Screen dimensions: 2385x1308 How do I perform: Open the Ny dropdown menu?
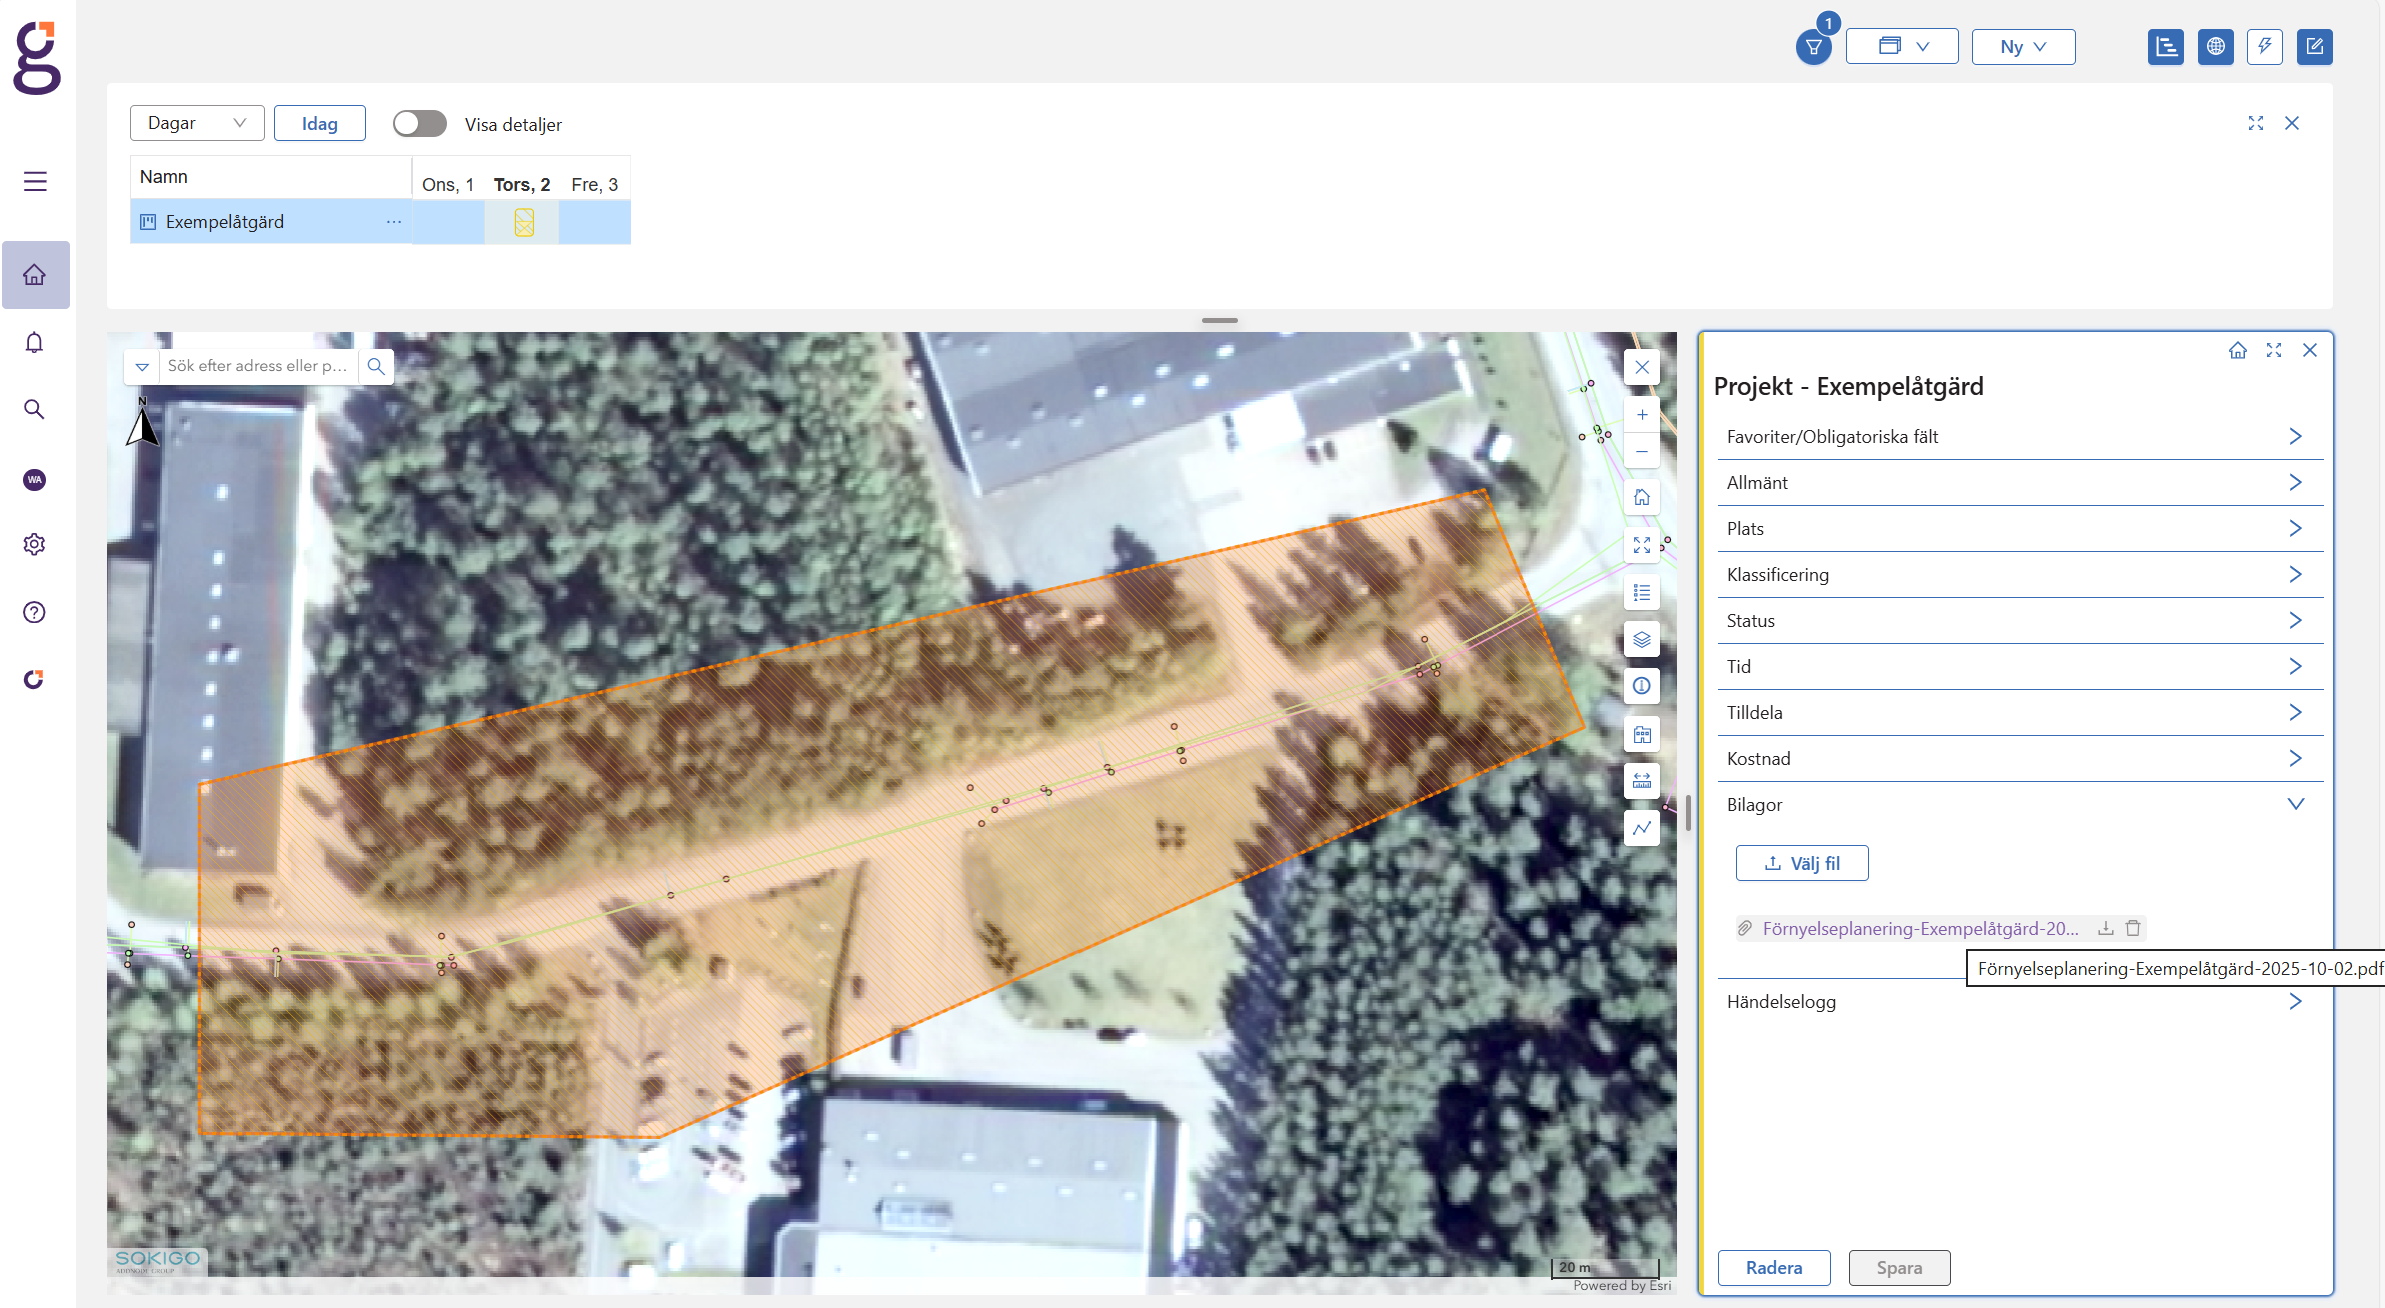click(x=2022, y=47)
